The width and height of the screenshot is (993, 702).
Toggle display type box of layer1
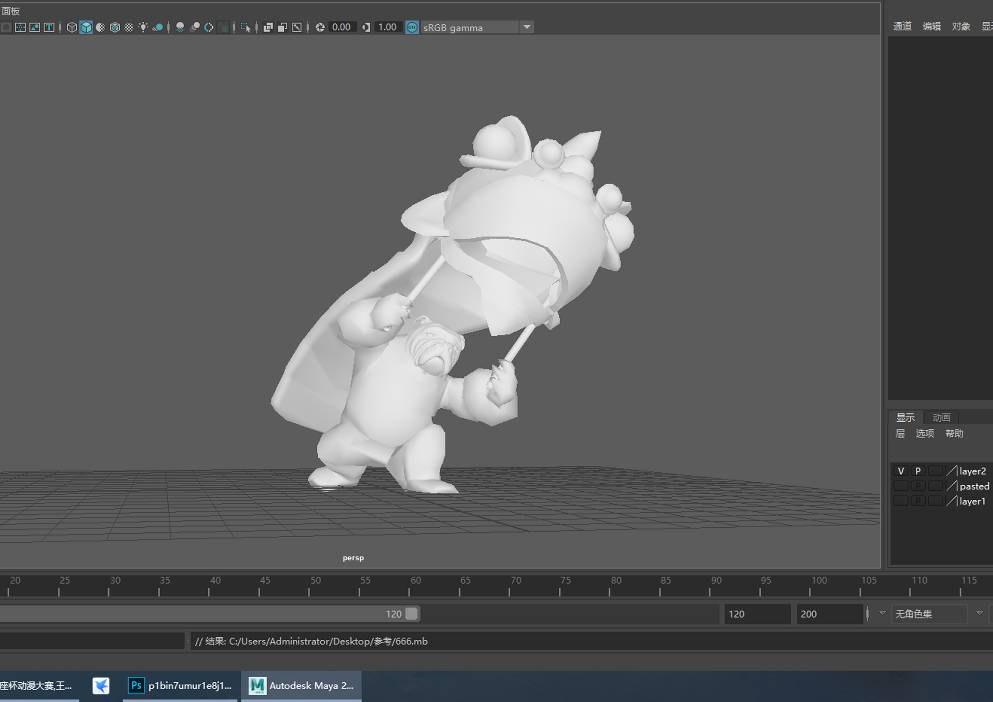pos(935,501)
